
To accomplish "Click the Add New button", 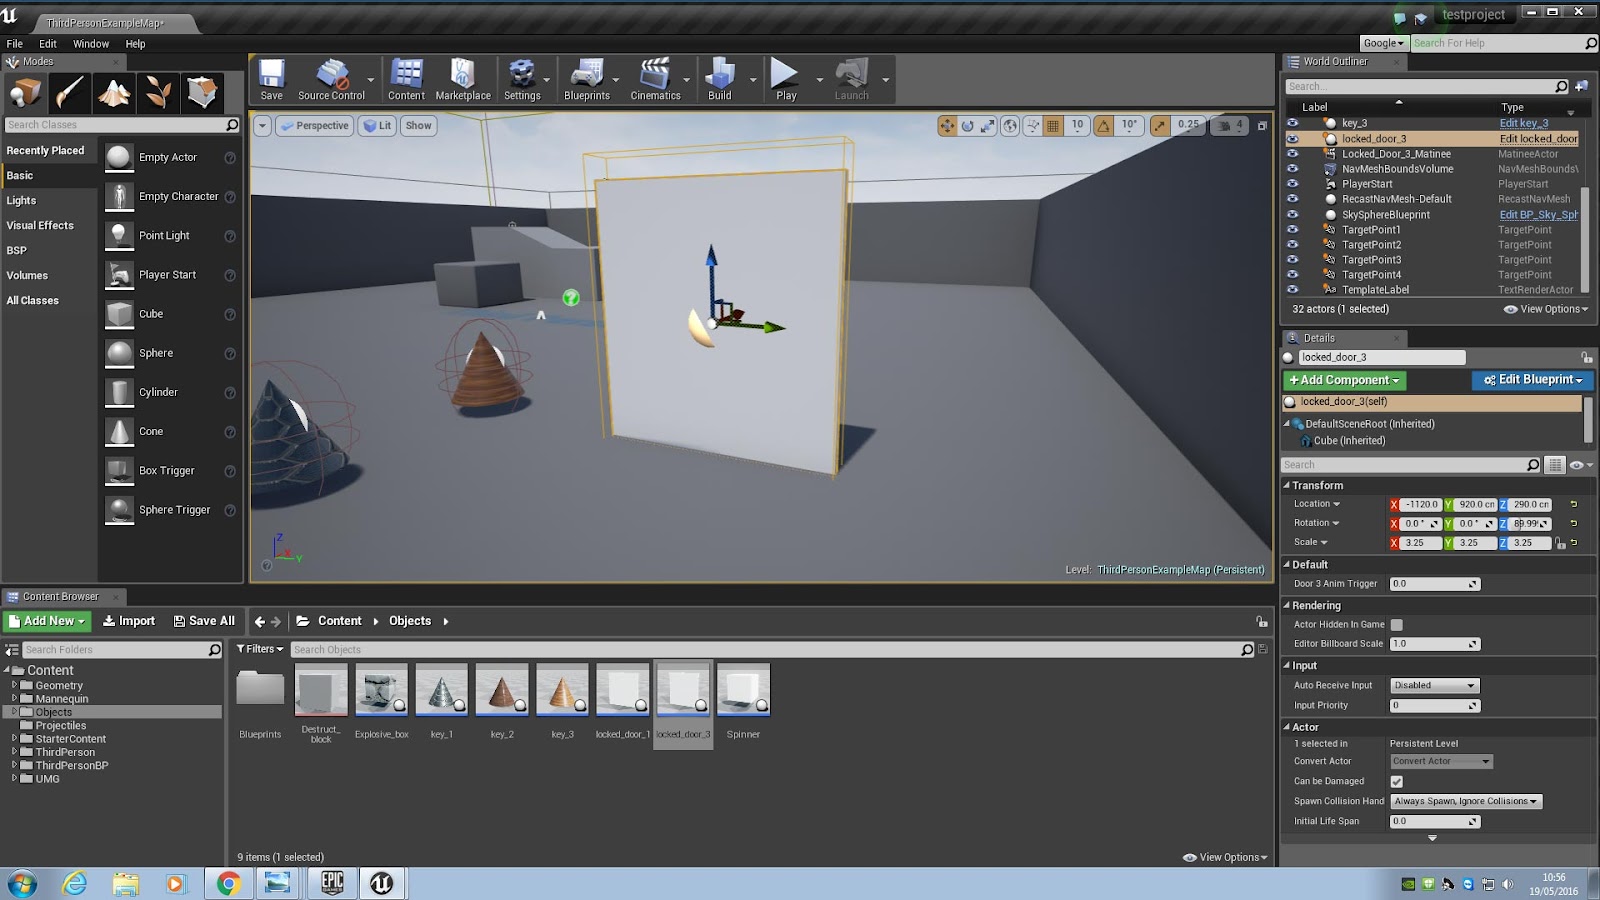I will tap(47, 621).
